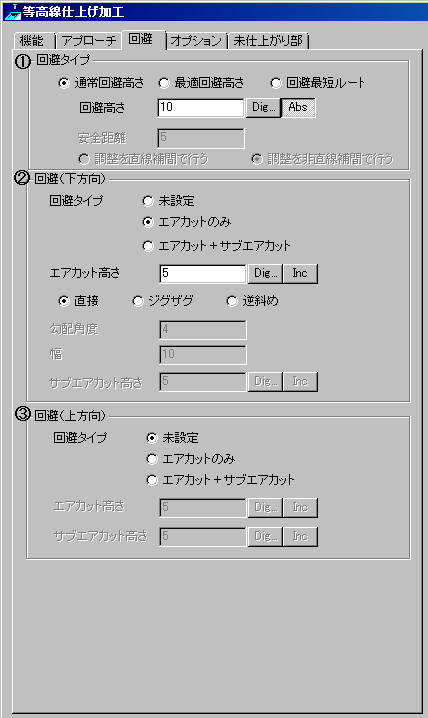Select エアカットのみ in 回避(上方向) section

[191, 459]
